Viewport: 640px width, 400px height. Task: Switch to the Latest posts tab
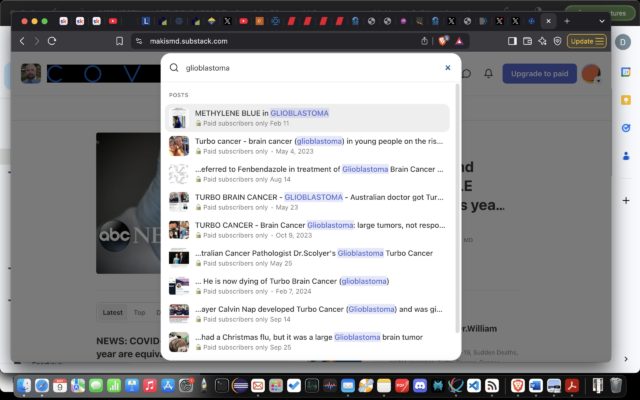pos(112,312)
